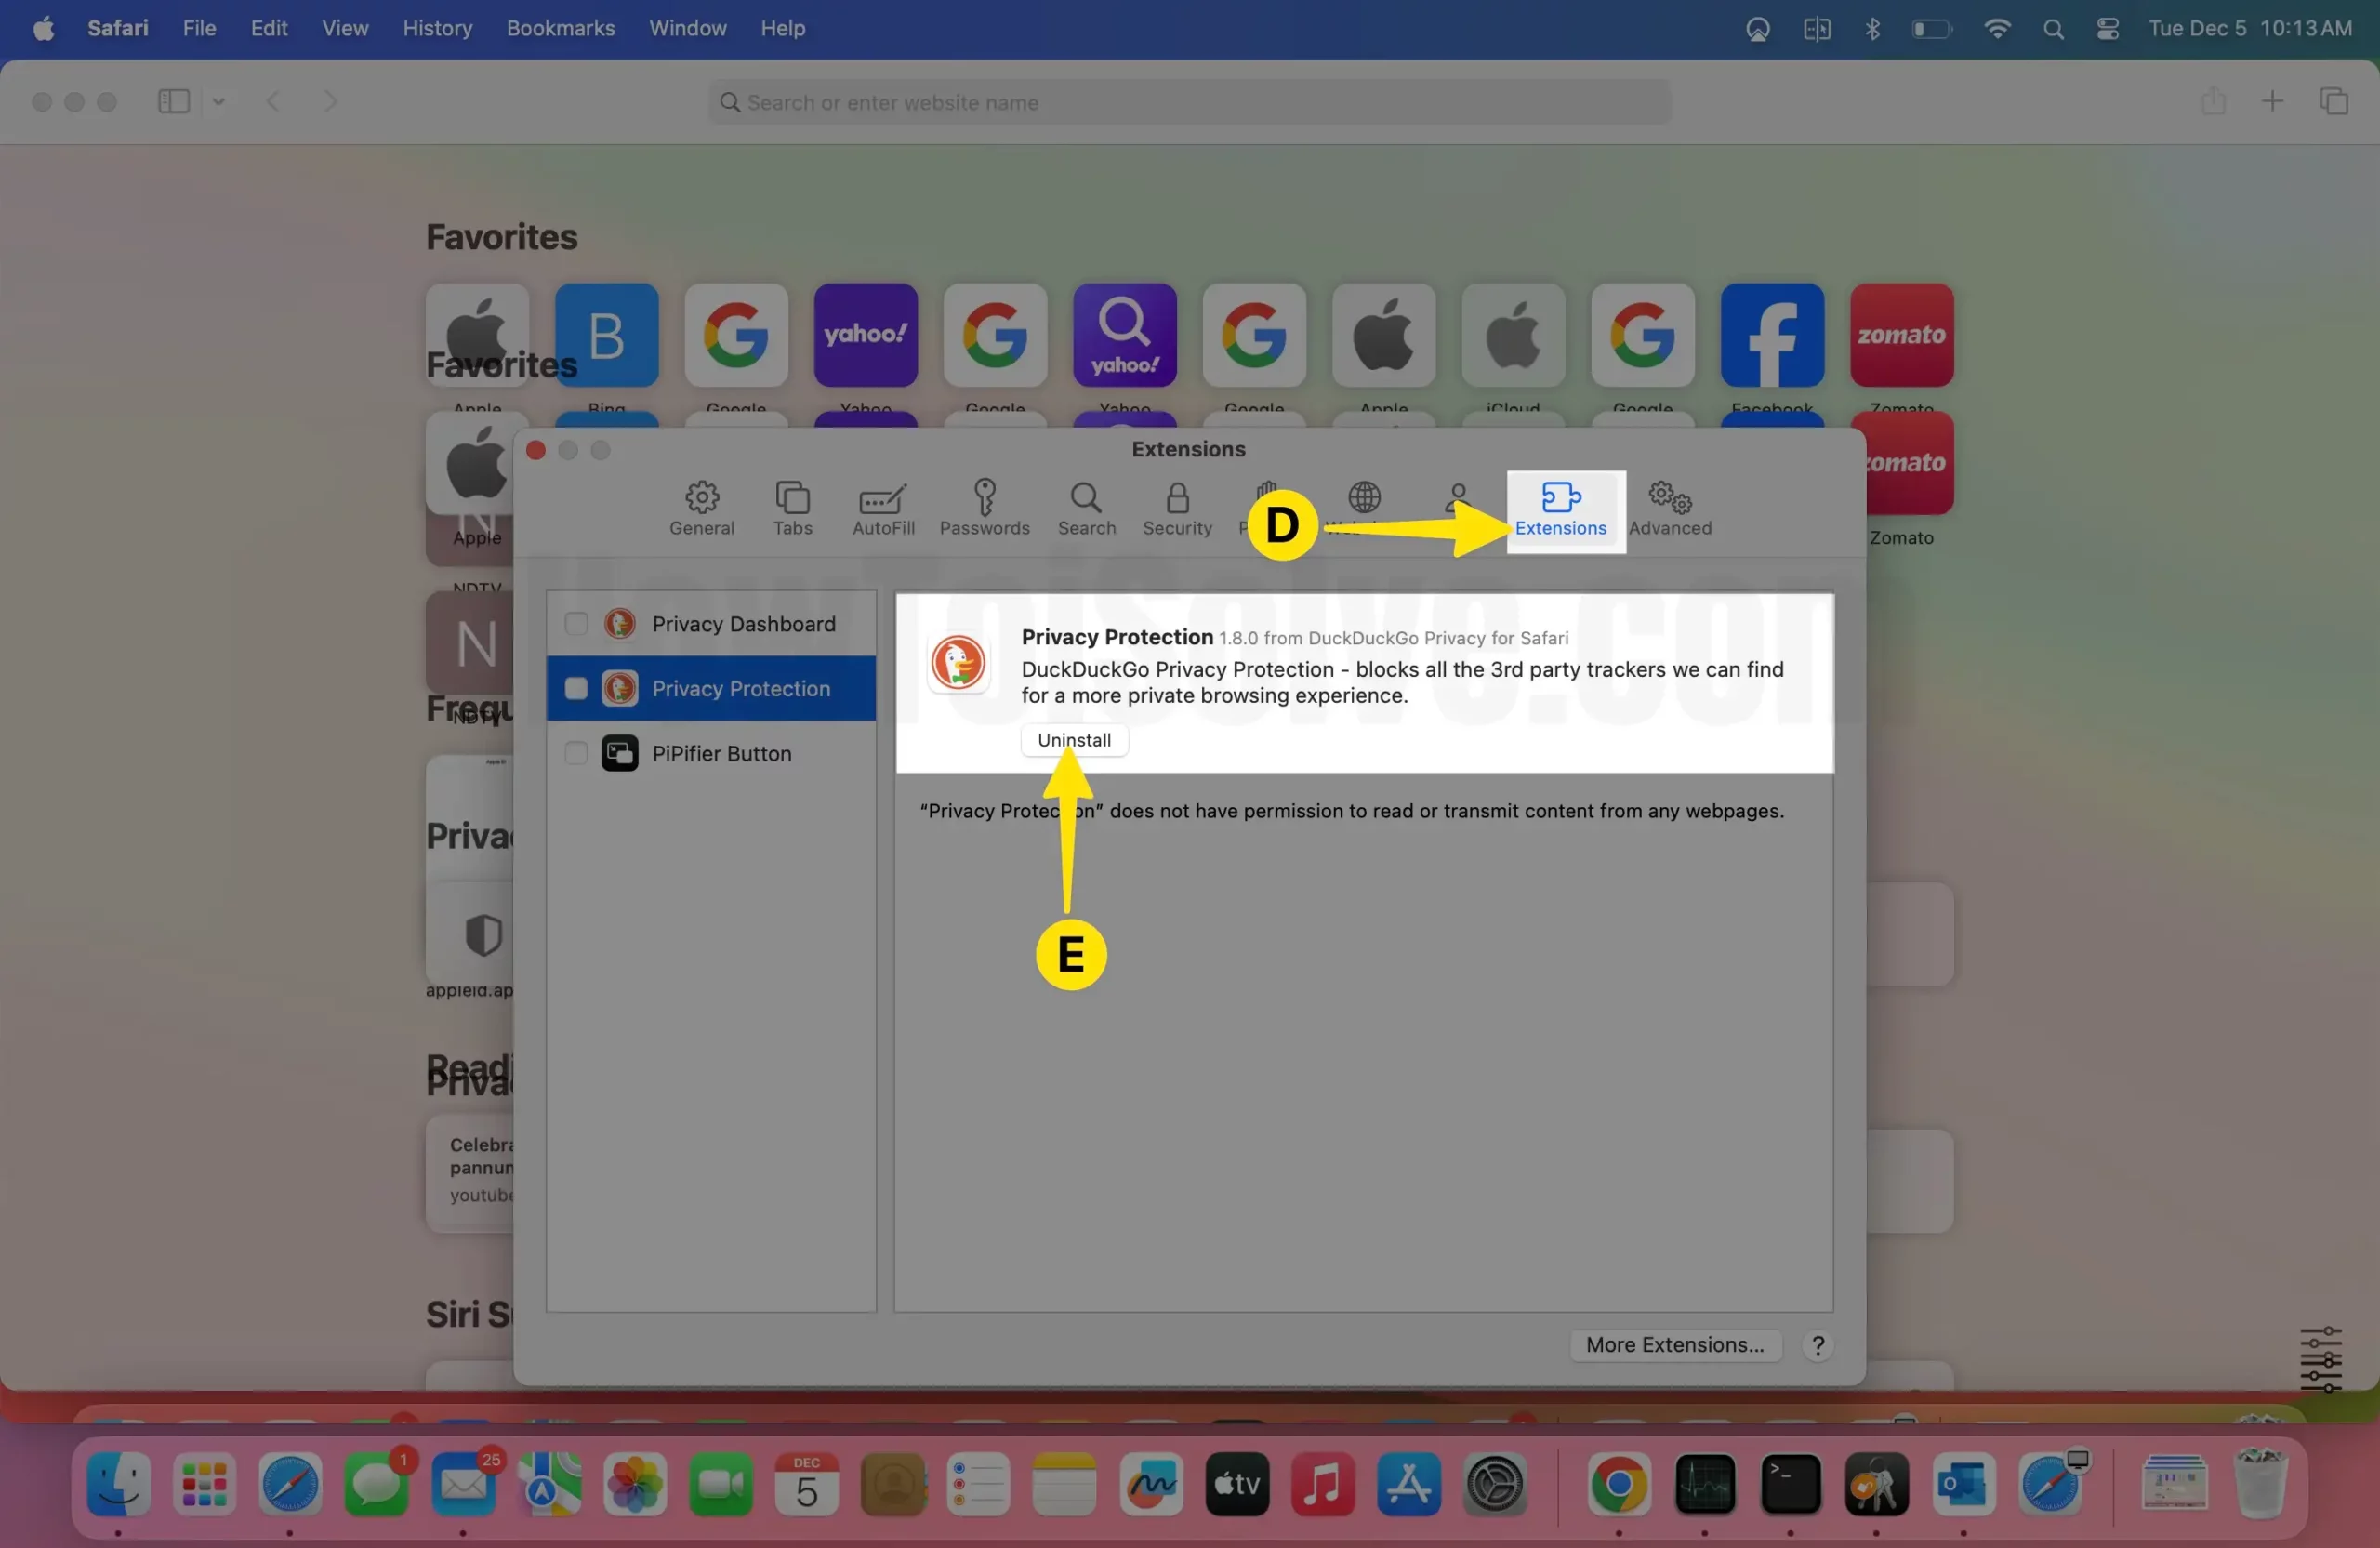Open the Edit menu

click(269, 28)
